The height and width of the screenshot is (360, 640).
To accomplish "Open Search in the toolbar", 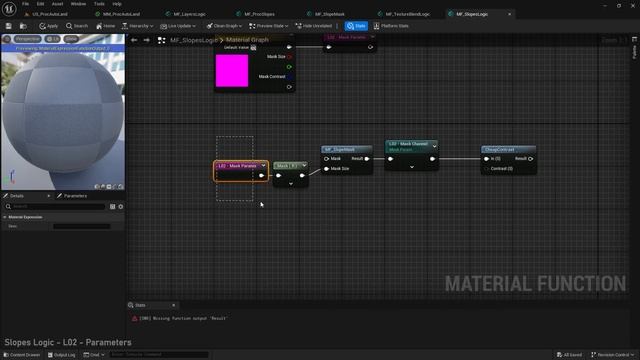I will pyautogui.click(x=77, y=26).
